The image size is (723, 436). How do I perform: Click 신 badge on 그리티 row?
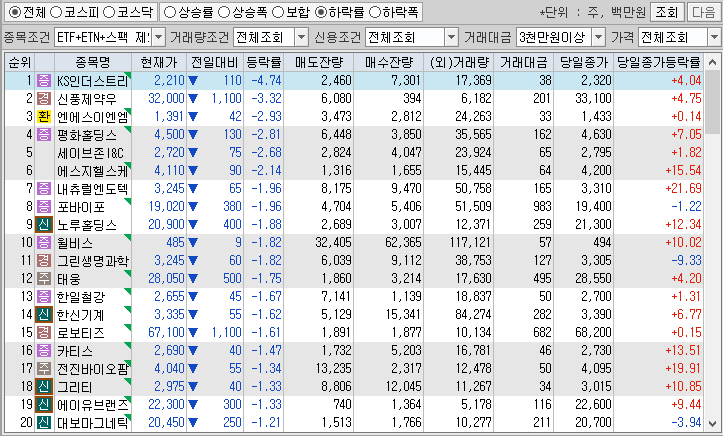point(44,386)
